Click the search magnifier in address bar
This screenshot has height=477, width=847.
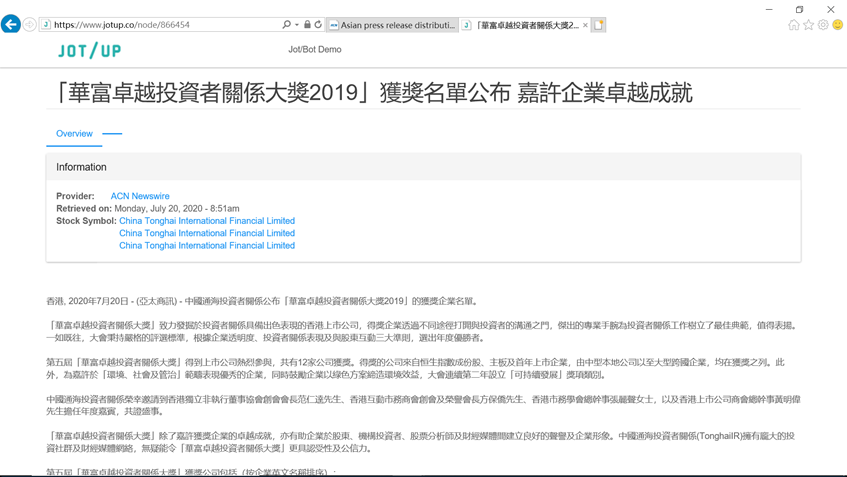pyautogui.click(x=286, y=24)
